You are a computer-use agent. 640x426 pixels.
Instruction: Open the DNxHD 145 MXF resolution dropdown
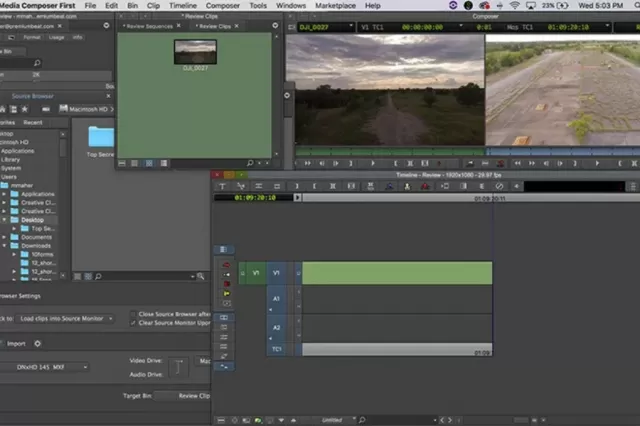[x=43, y=367]
